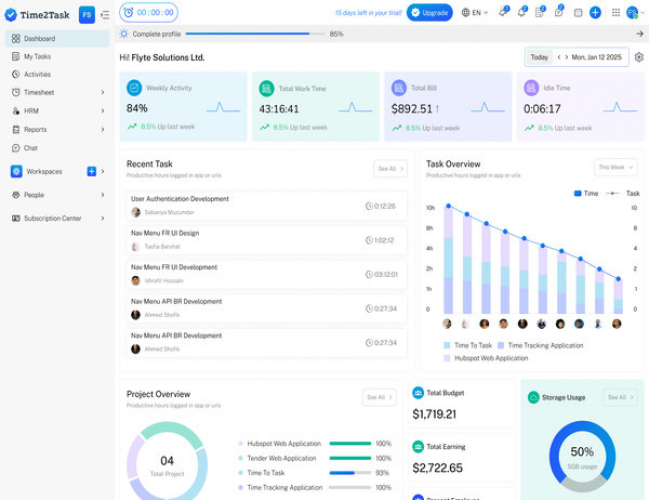Open the This Week dropdown in Task Overview

(x=615, y=167)
